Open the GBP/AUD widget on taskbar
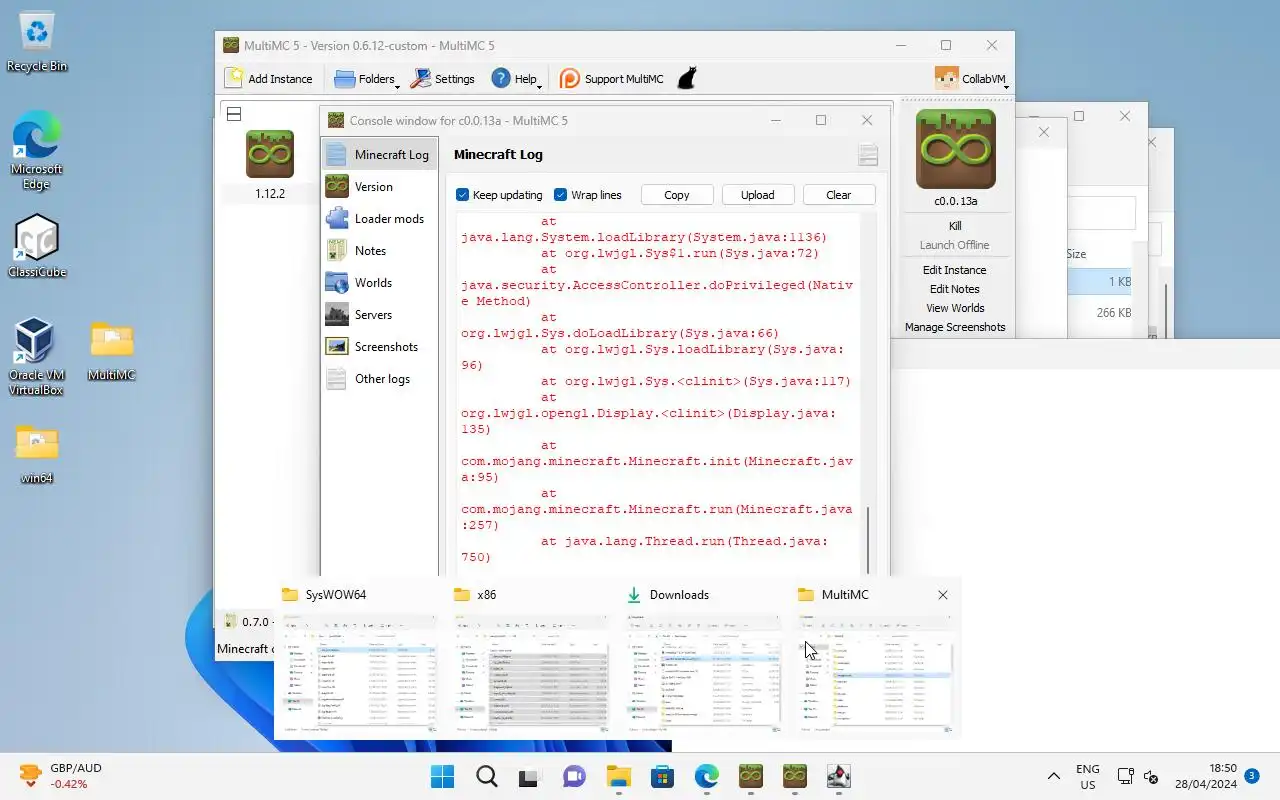 click(x=60, y=776)
